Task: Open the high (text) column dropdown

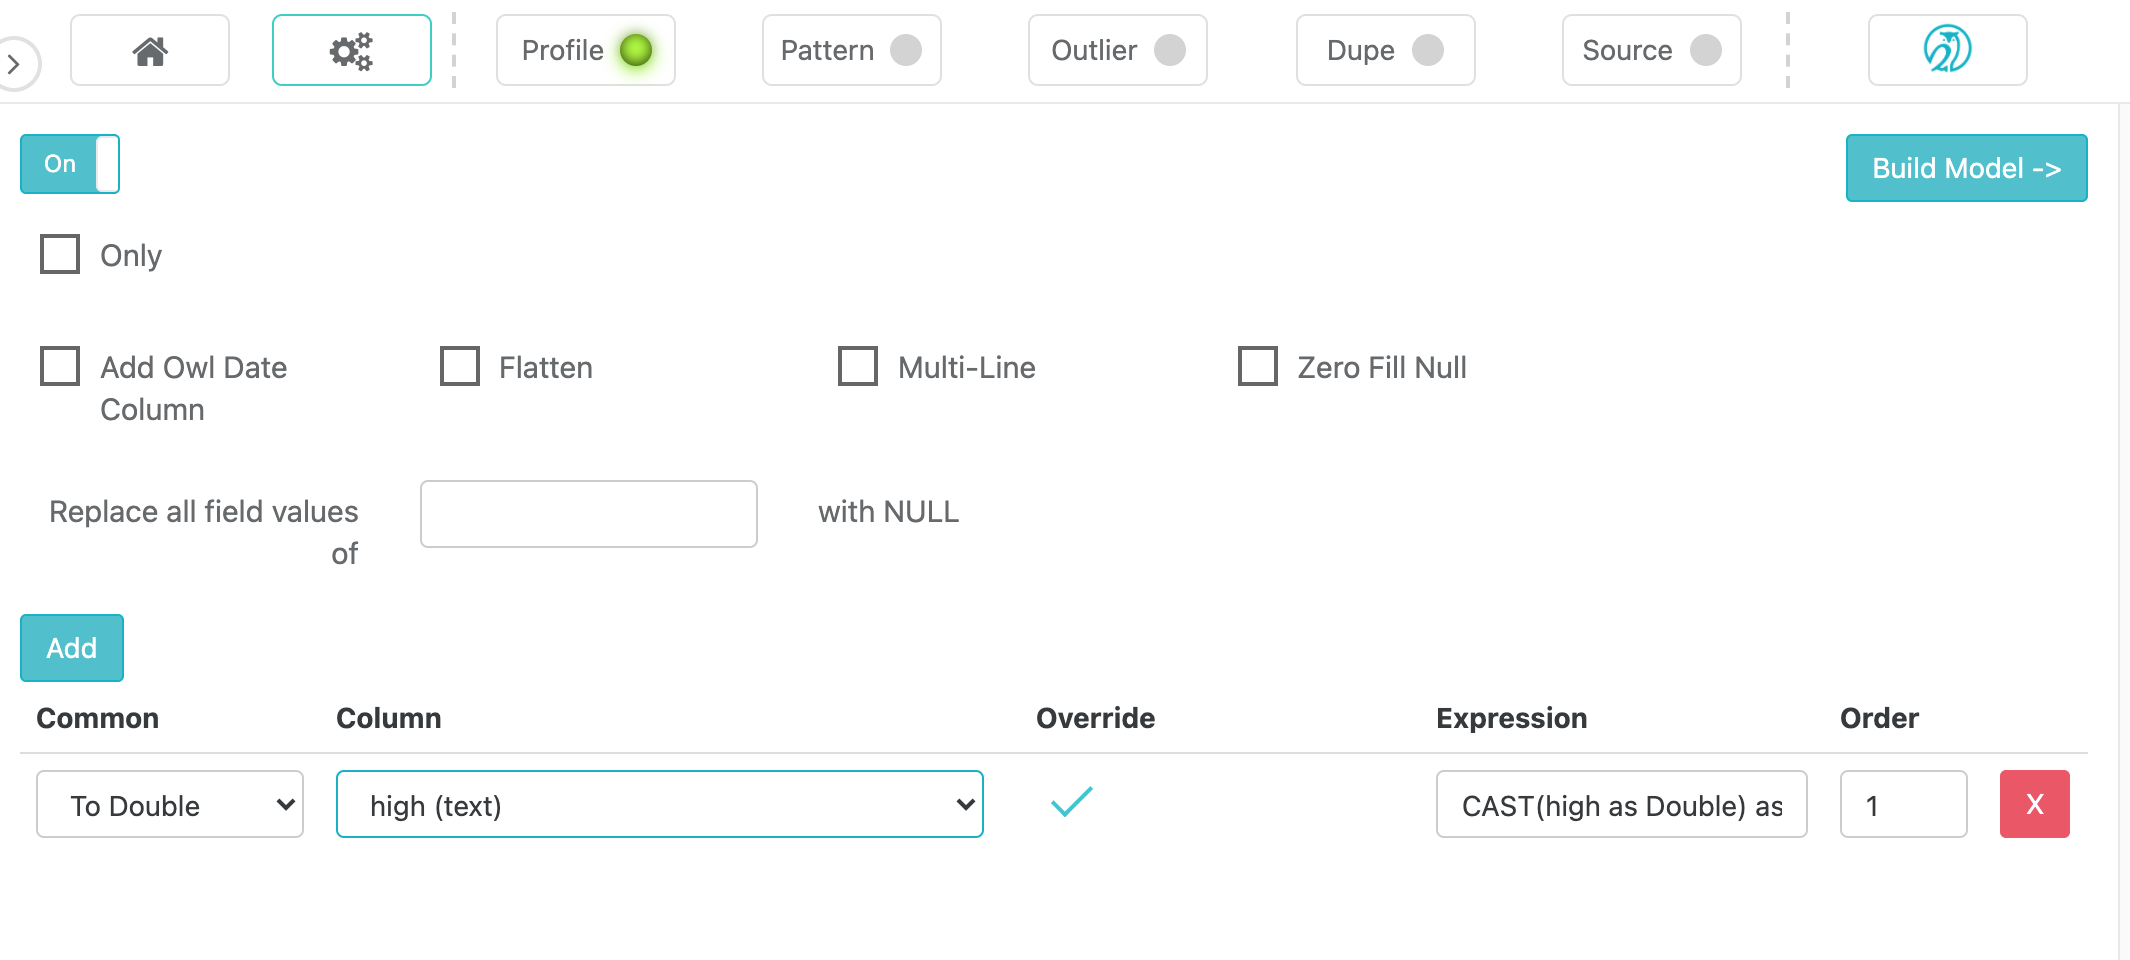Action: click(659, 804)
